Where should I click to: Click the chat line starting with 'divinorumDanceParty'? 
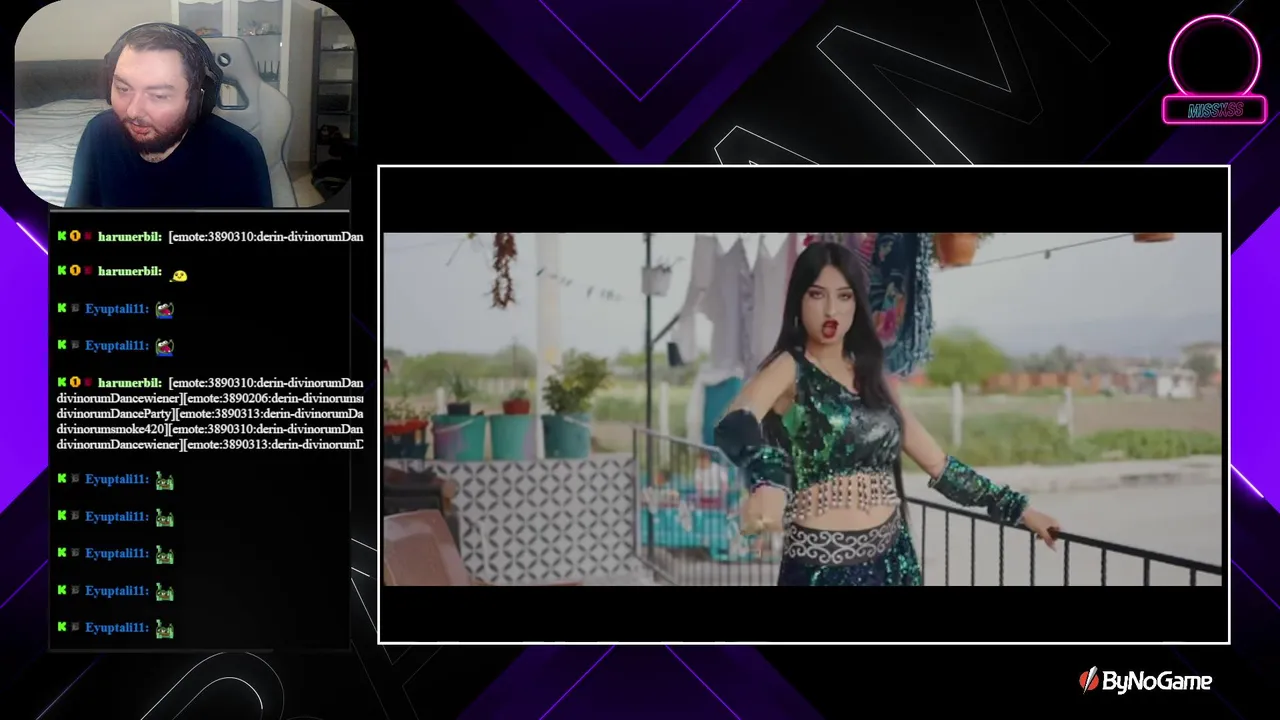(210, 414)
